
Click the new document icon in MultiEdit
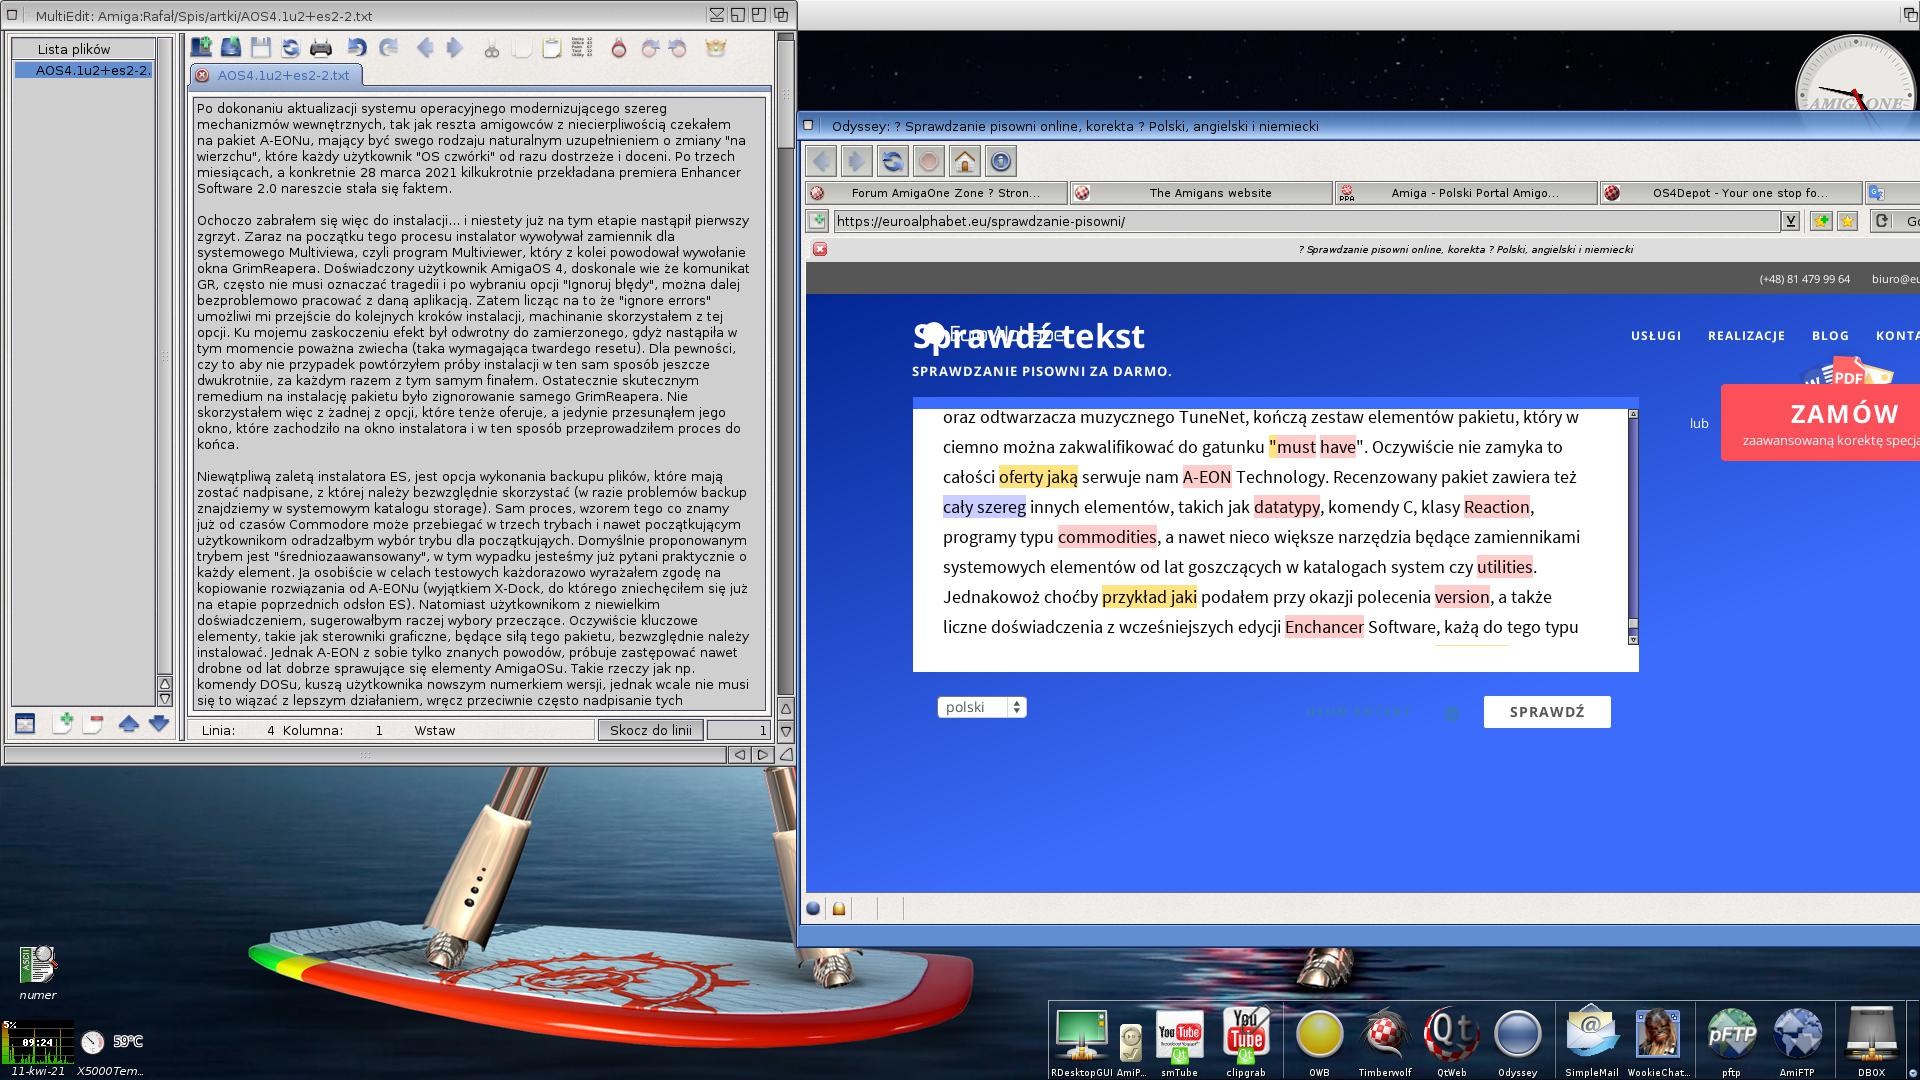[201, 47]
